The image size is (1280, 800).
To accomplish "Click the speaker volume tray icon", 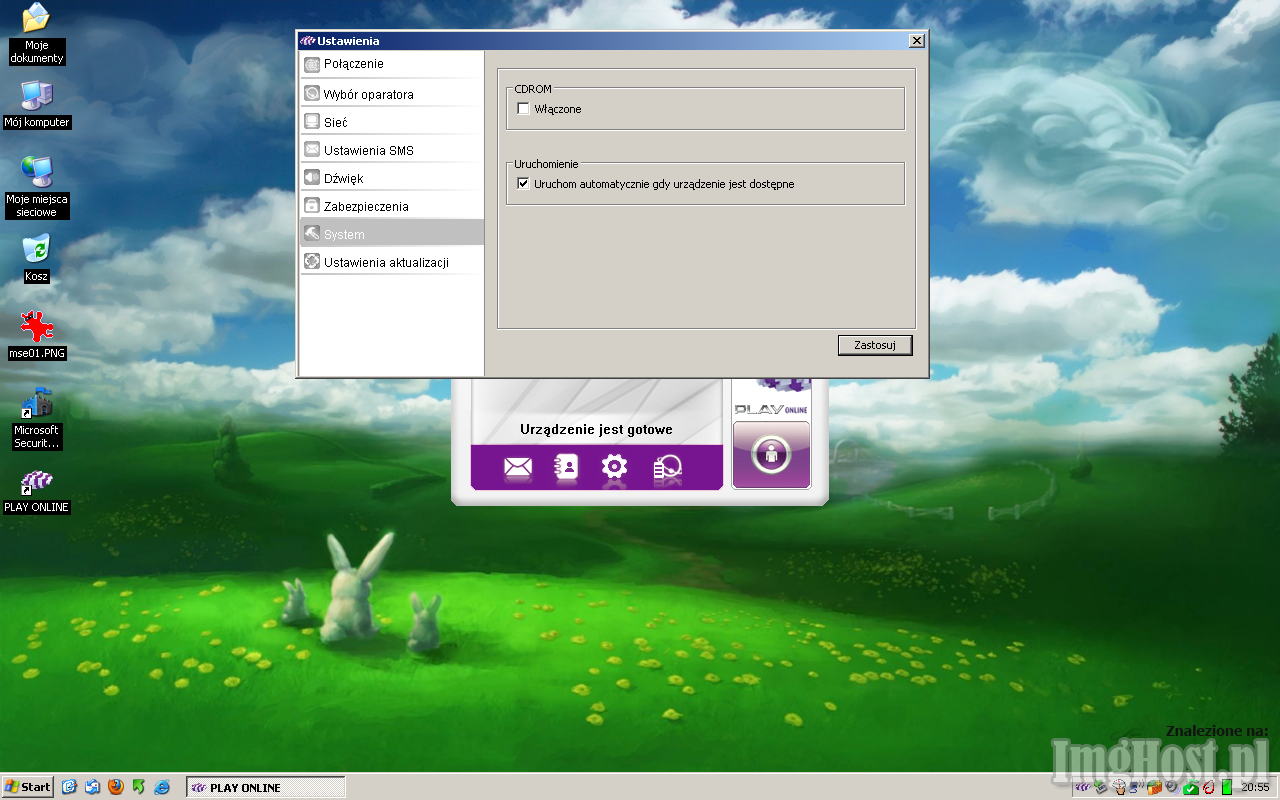I will [x=1171, y=787].
